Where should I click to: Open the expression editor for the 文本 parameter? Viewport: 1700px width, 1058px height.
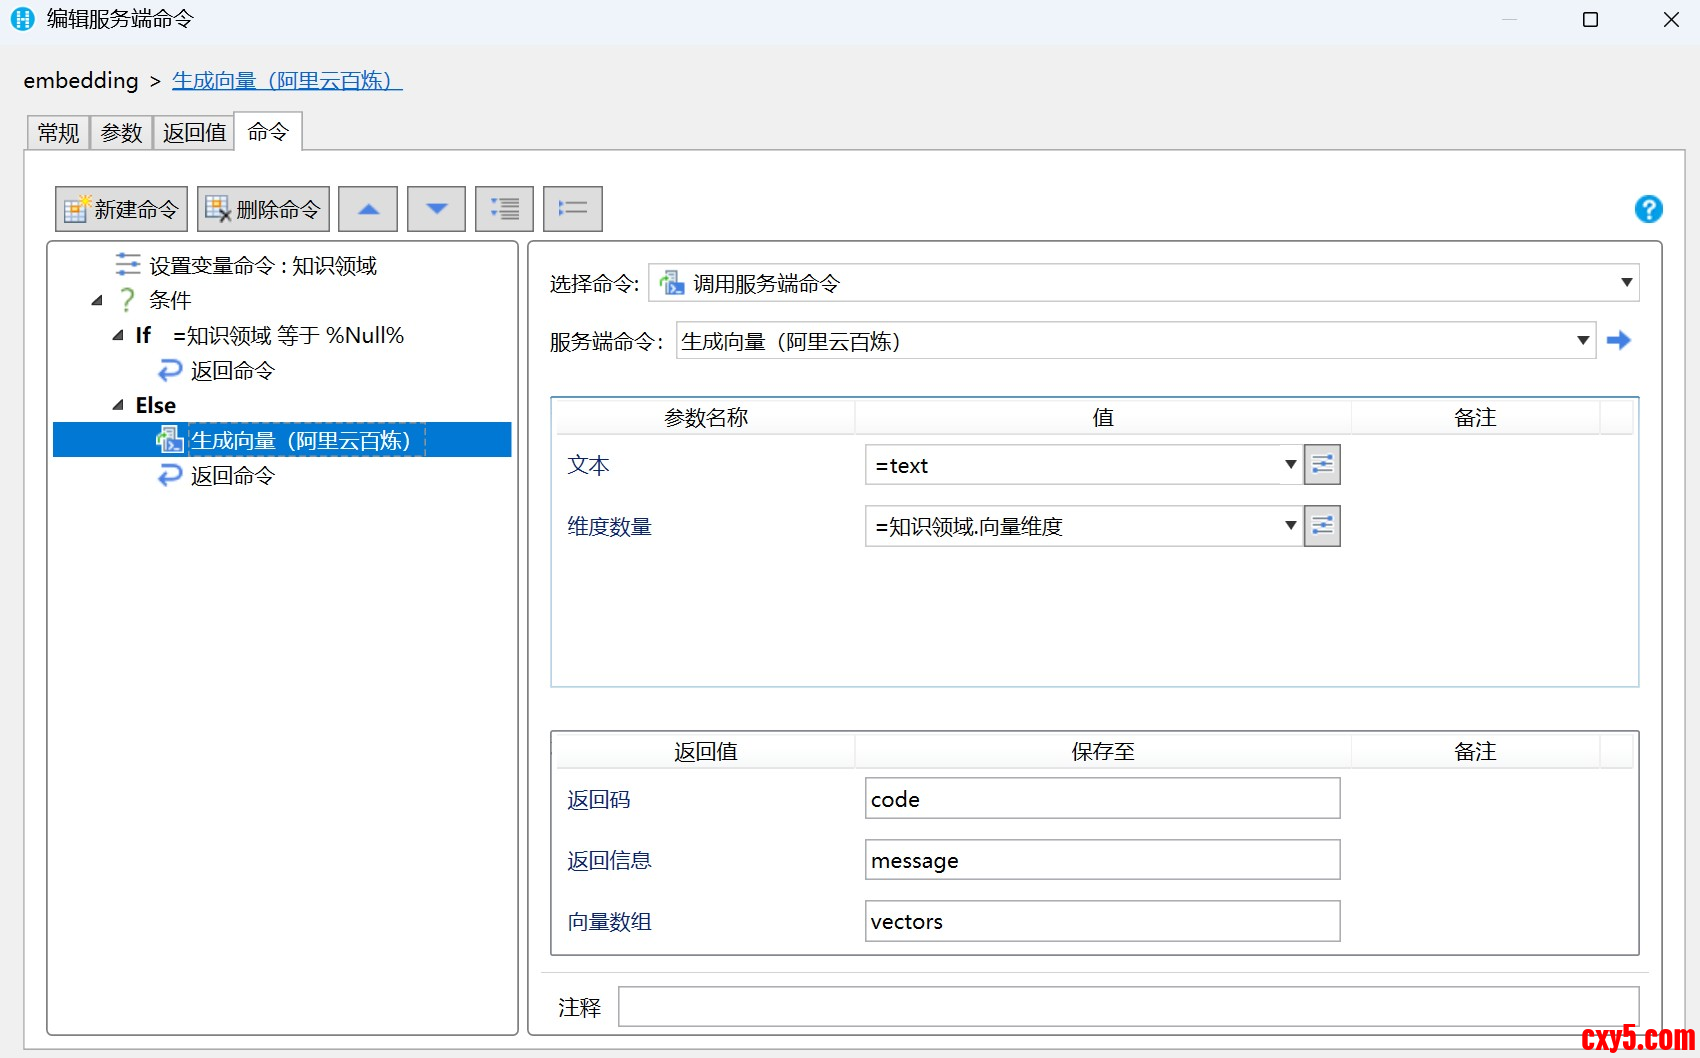(x=1322, y=465)
